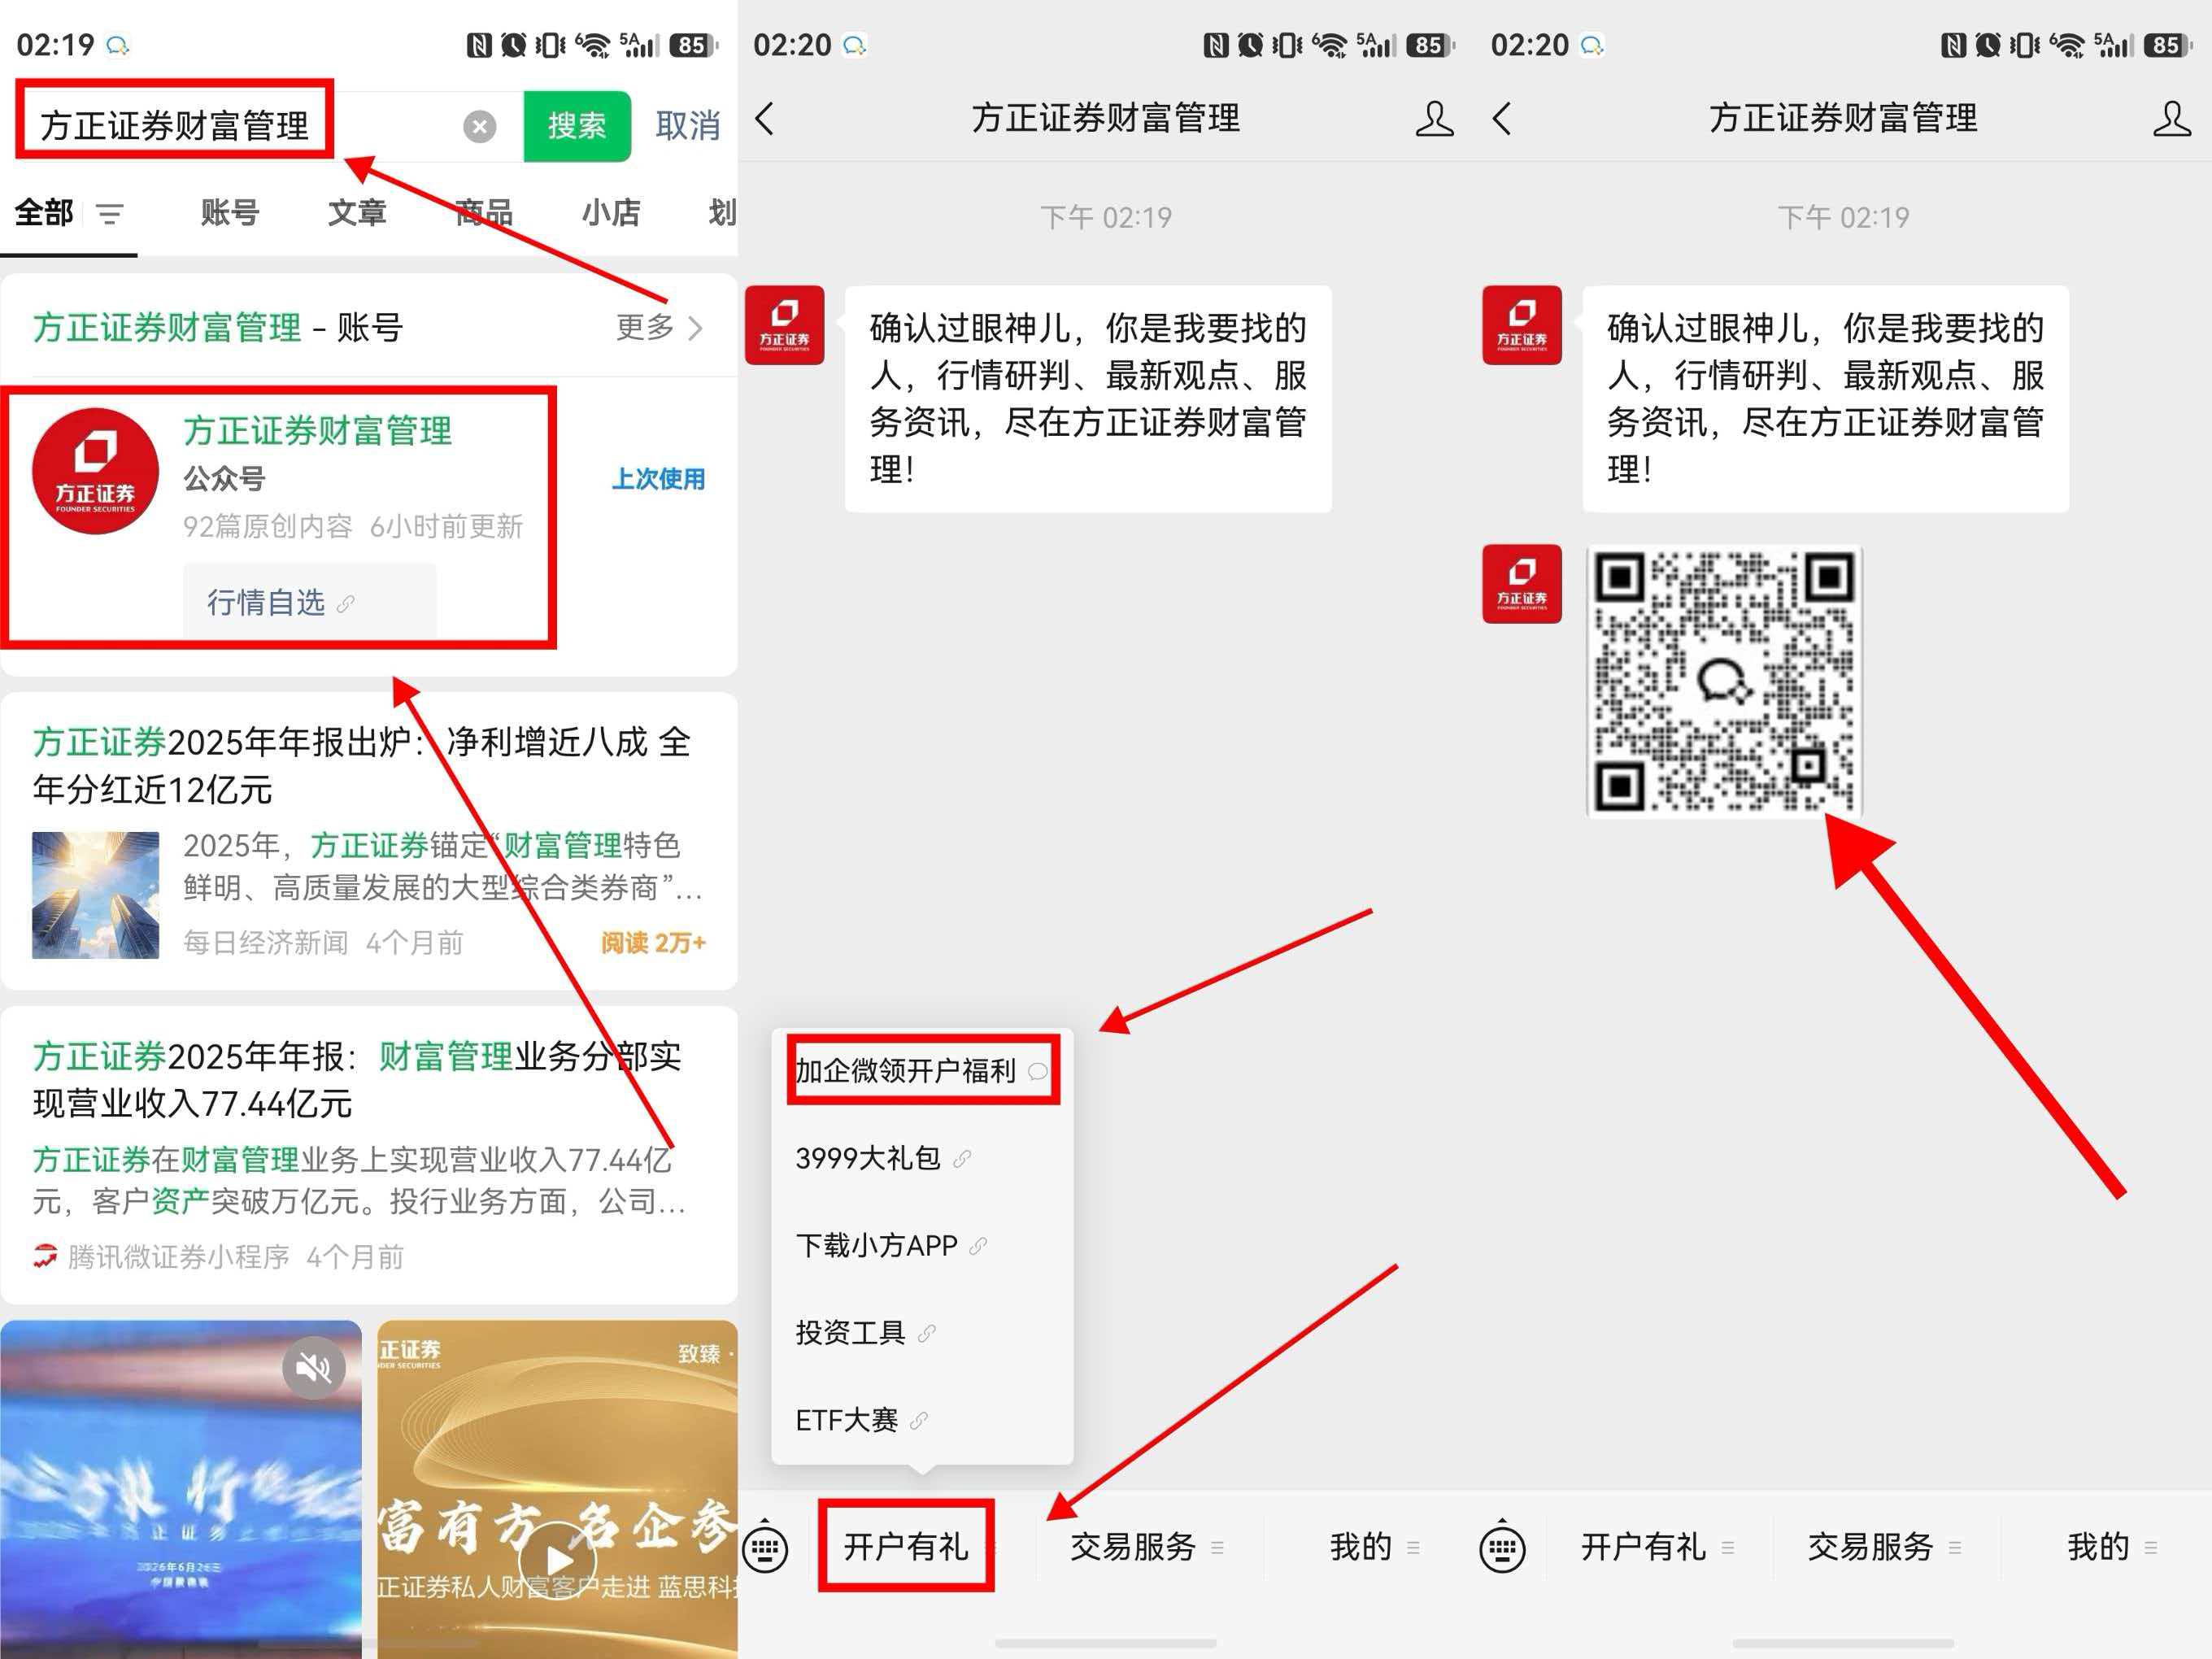Tap 阅读 2万+ read count

(x=653, y=942)
